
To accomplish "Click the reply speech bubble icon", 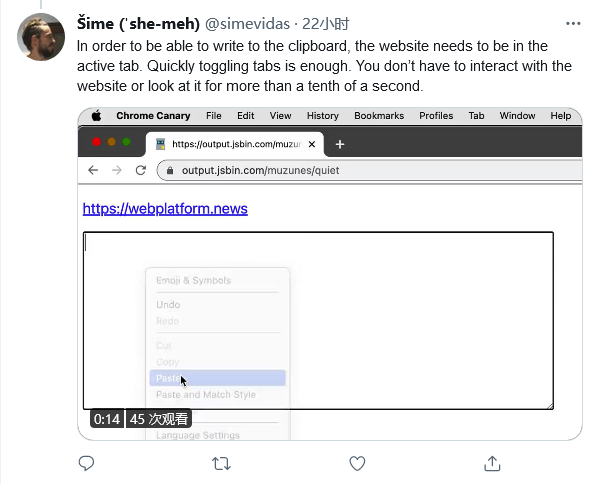I will pyautogui.click(x=86, y=463).
